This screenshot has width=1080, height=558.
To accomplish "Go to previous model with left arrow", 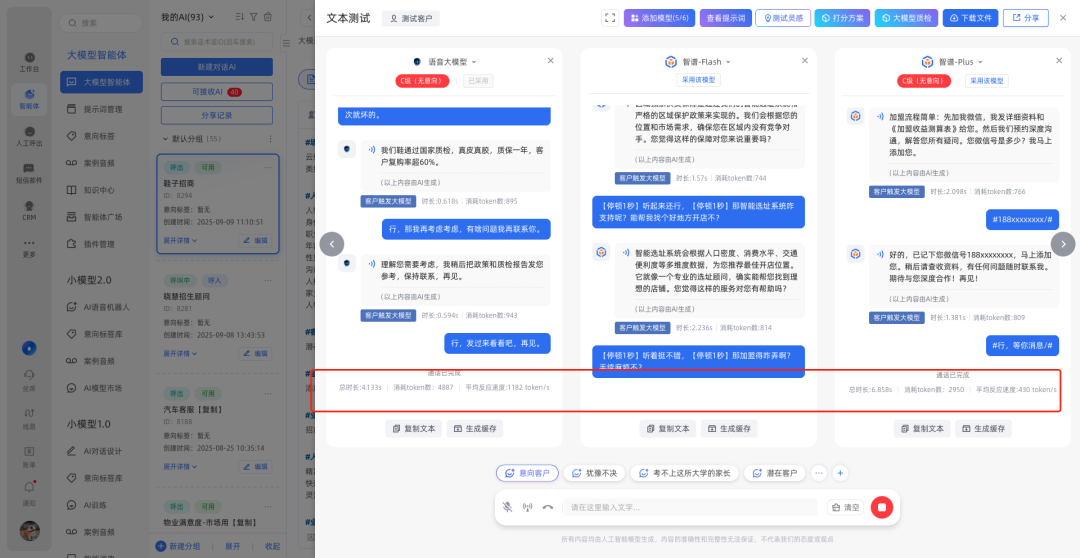I will 332,244.
